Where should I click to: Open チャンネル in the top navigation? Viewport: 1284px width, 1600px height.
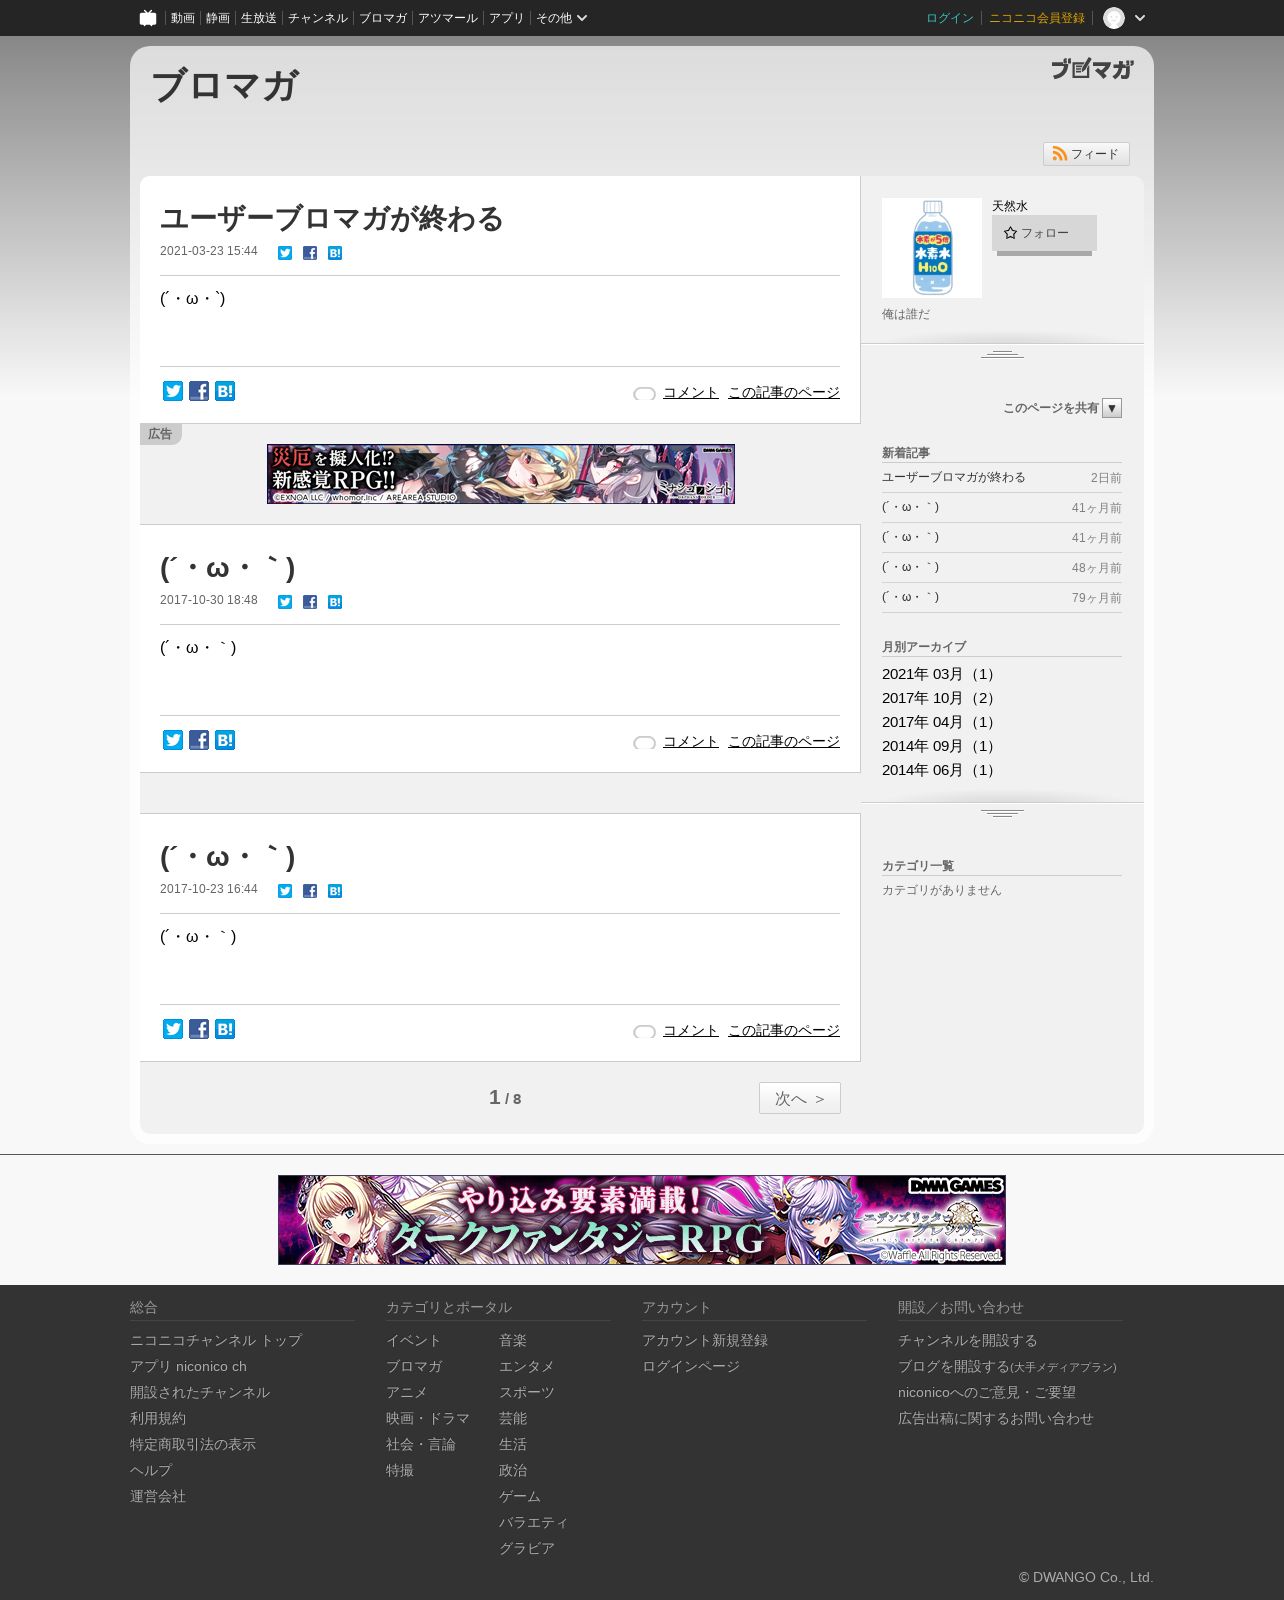[318, 18]
